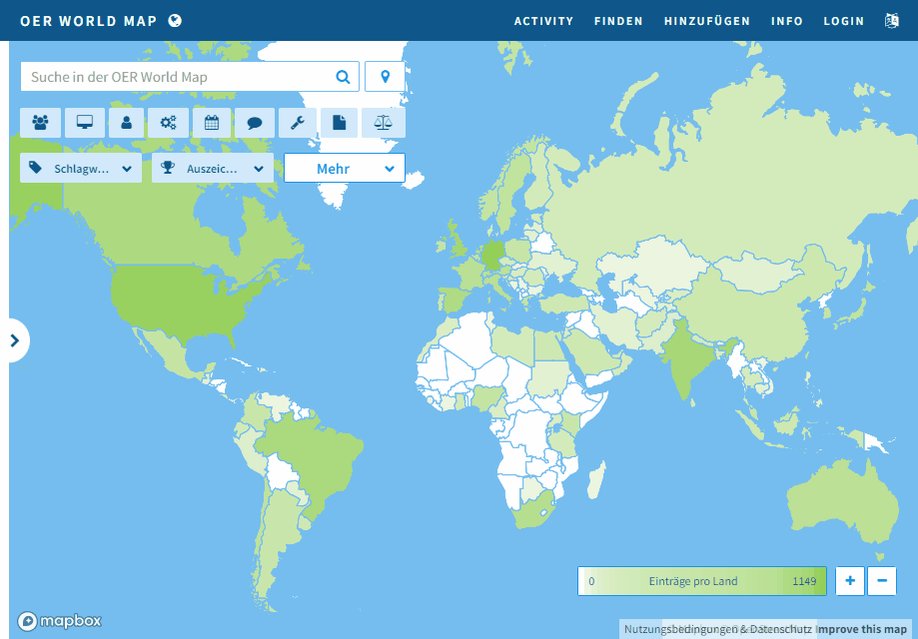Filter by stories (speech bubble icon)
The width and height of the screenshot is (918, 639).
(254, 122)
